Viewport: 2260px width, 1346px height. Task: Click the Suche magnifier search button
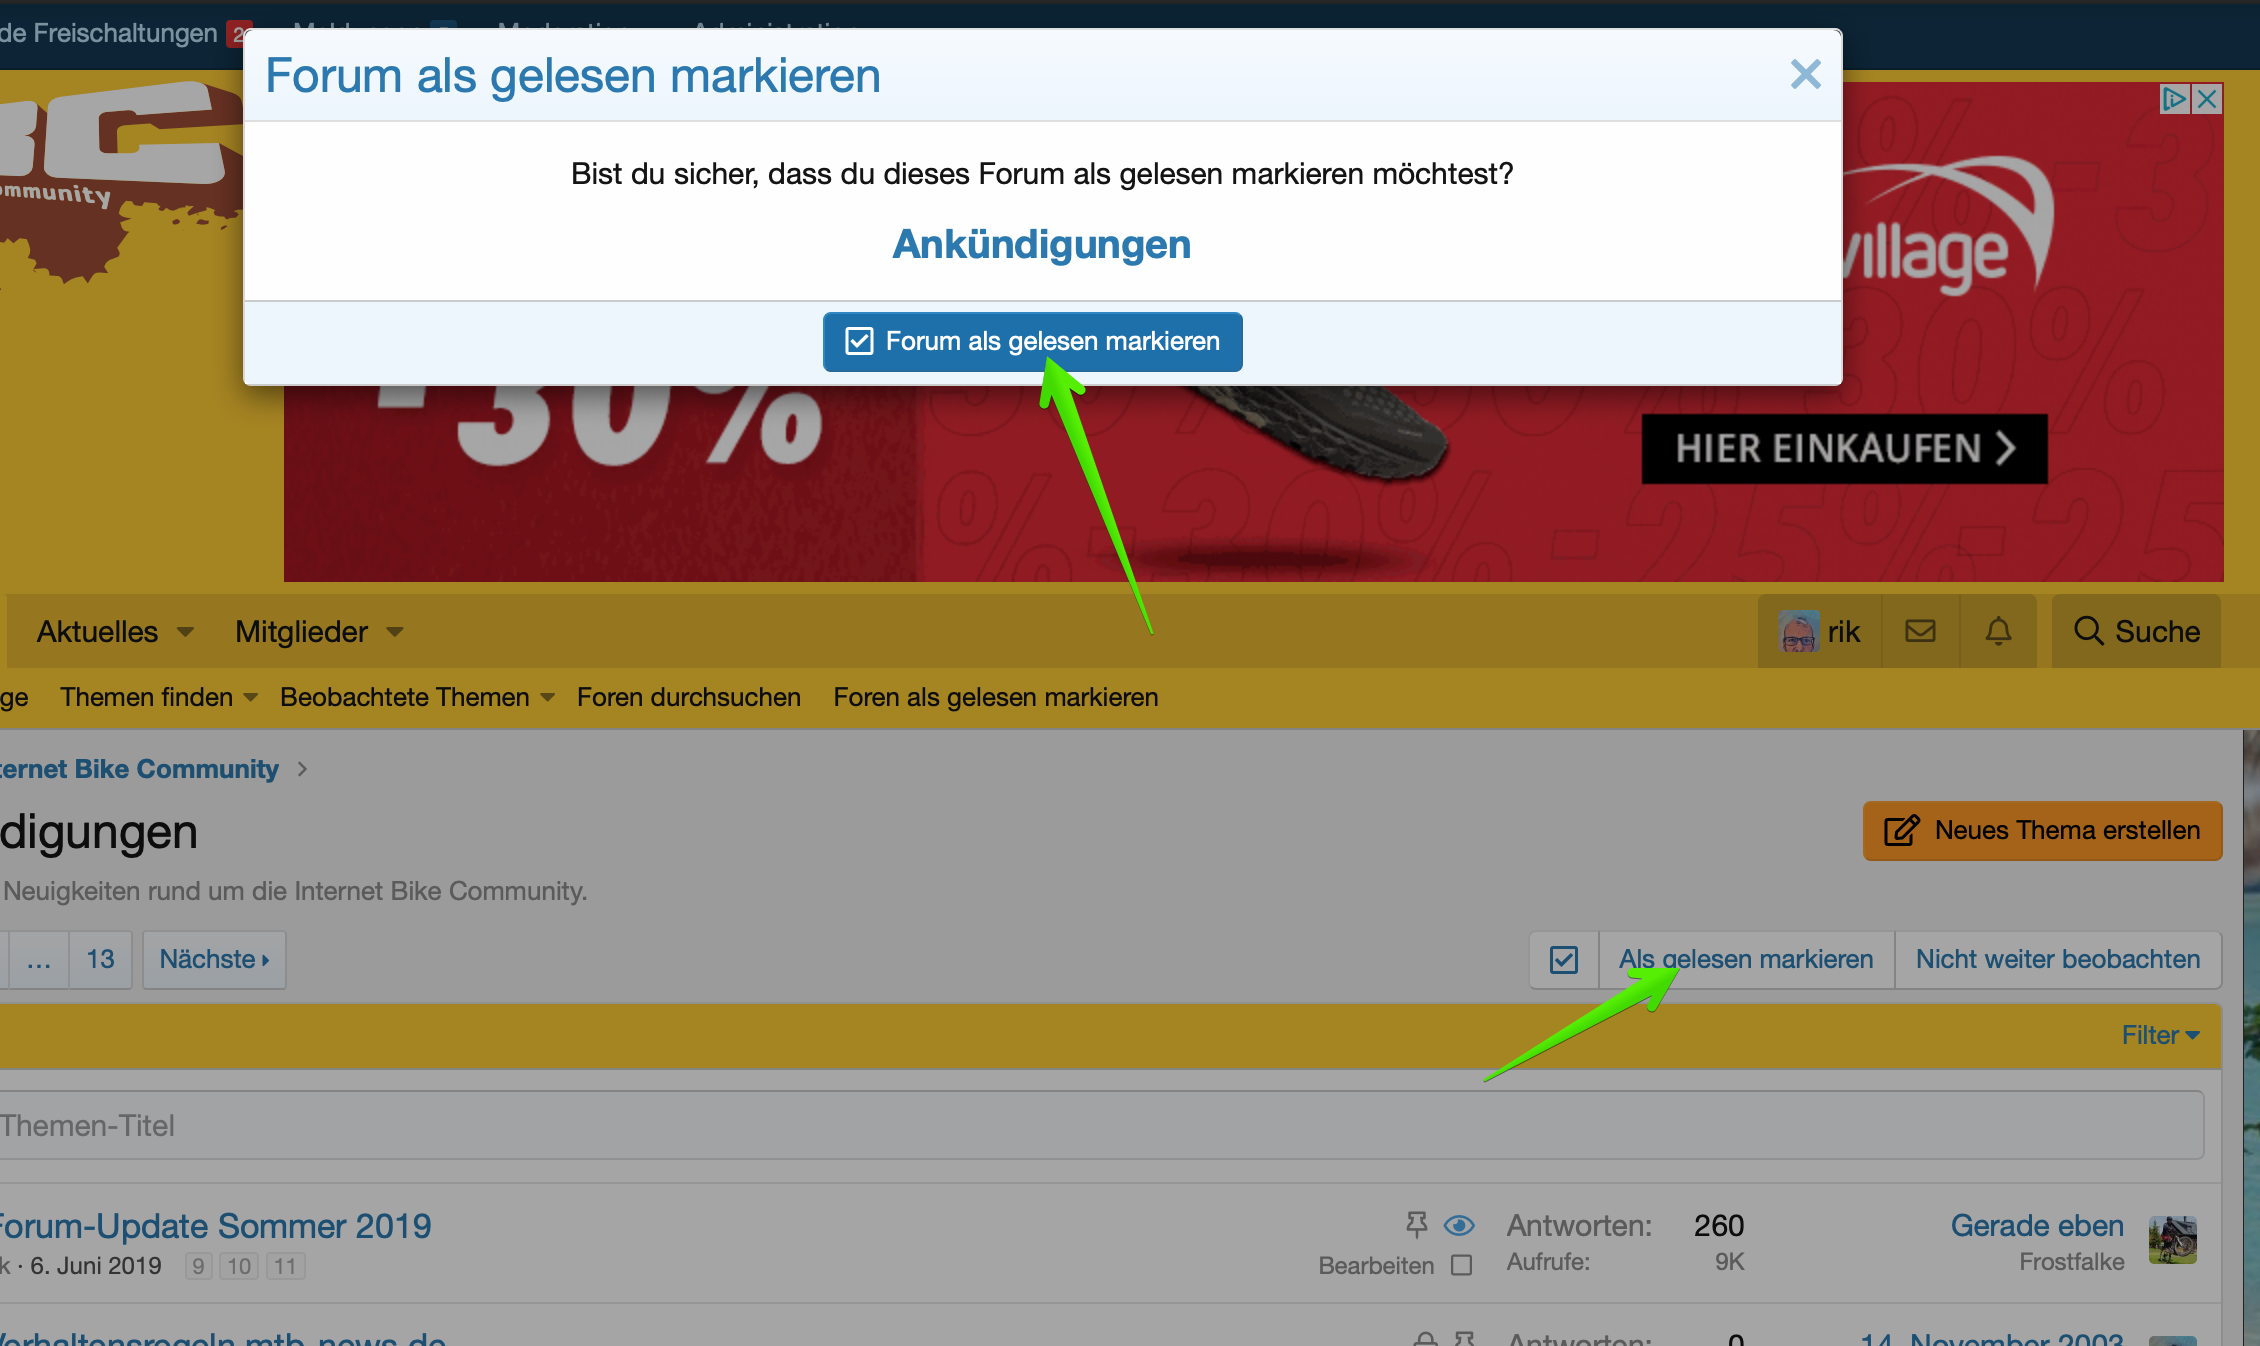(2136, 631)
